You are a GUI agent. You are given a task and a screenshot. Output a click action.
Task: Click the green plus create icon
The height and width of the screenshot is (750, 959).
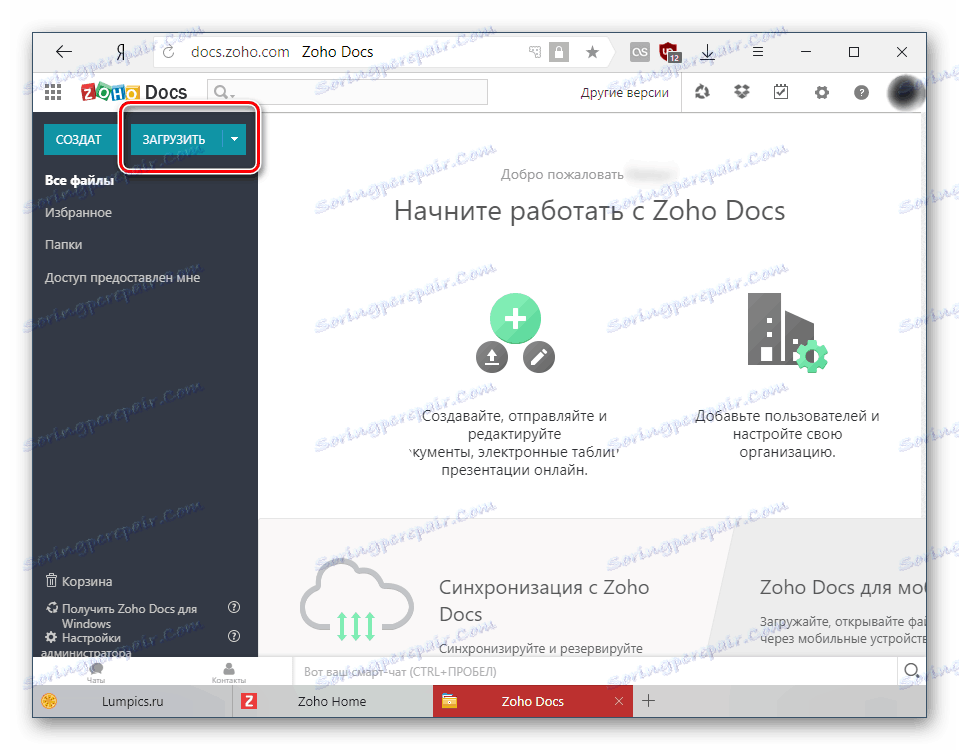click(x=515, y=318)
